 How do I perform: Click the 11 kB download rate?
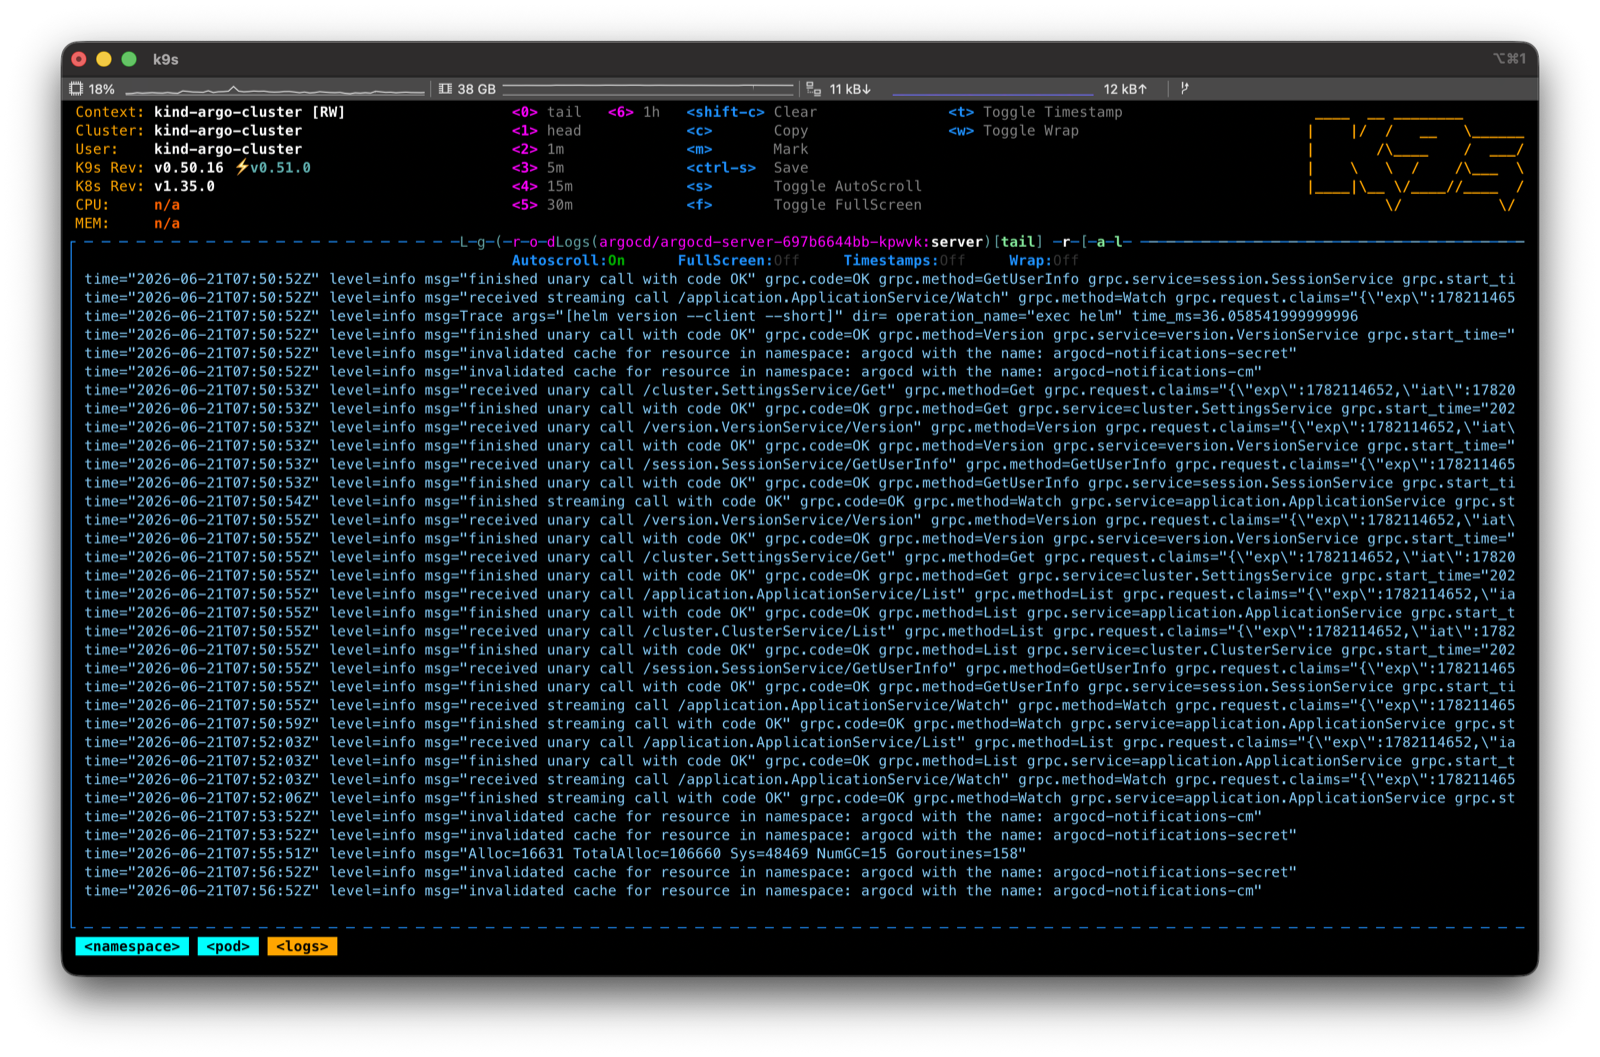pos(850,89)
